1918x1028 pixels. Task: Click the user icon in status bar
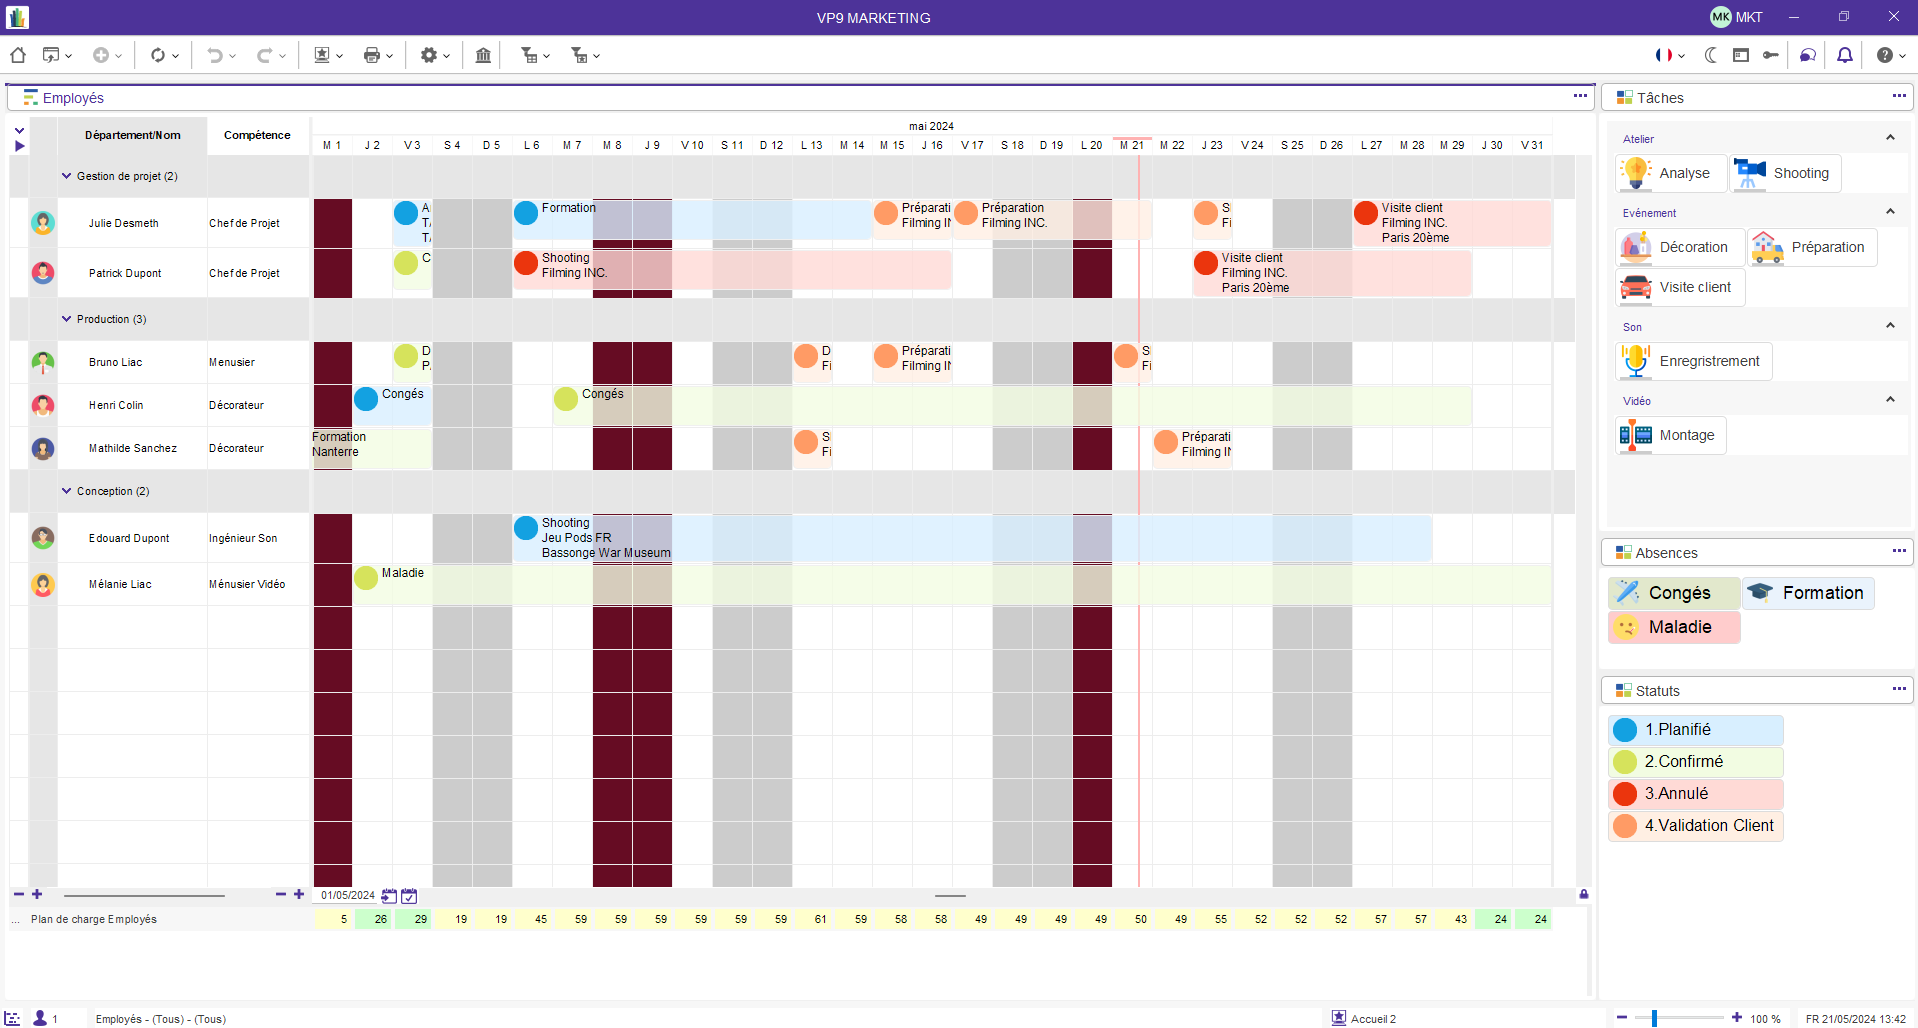pyautogui.click(x=40, y=1018)
